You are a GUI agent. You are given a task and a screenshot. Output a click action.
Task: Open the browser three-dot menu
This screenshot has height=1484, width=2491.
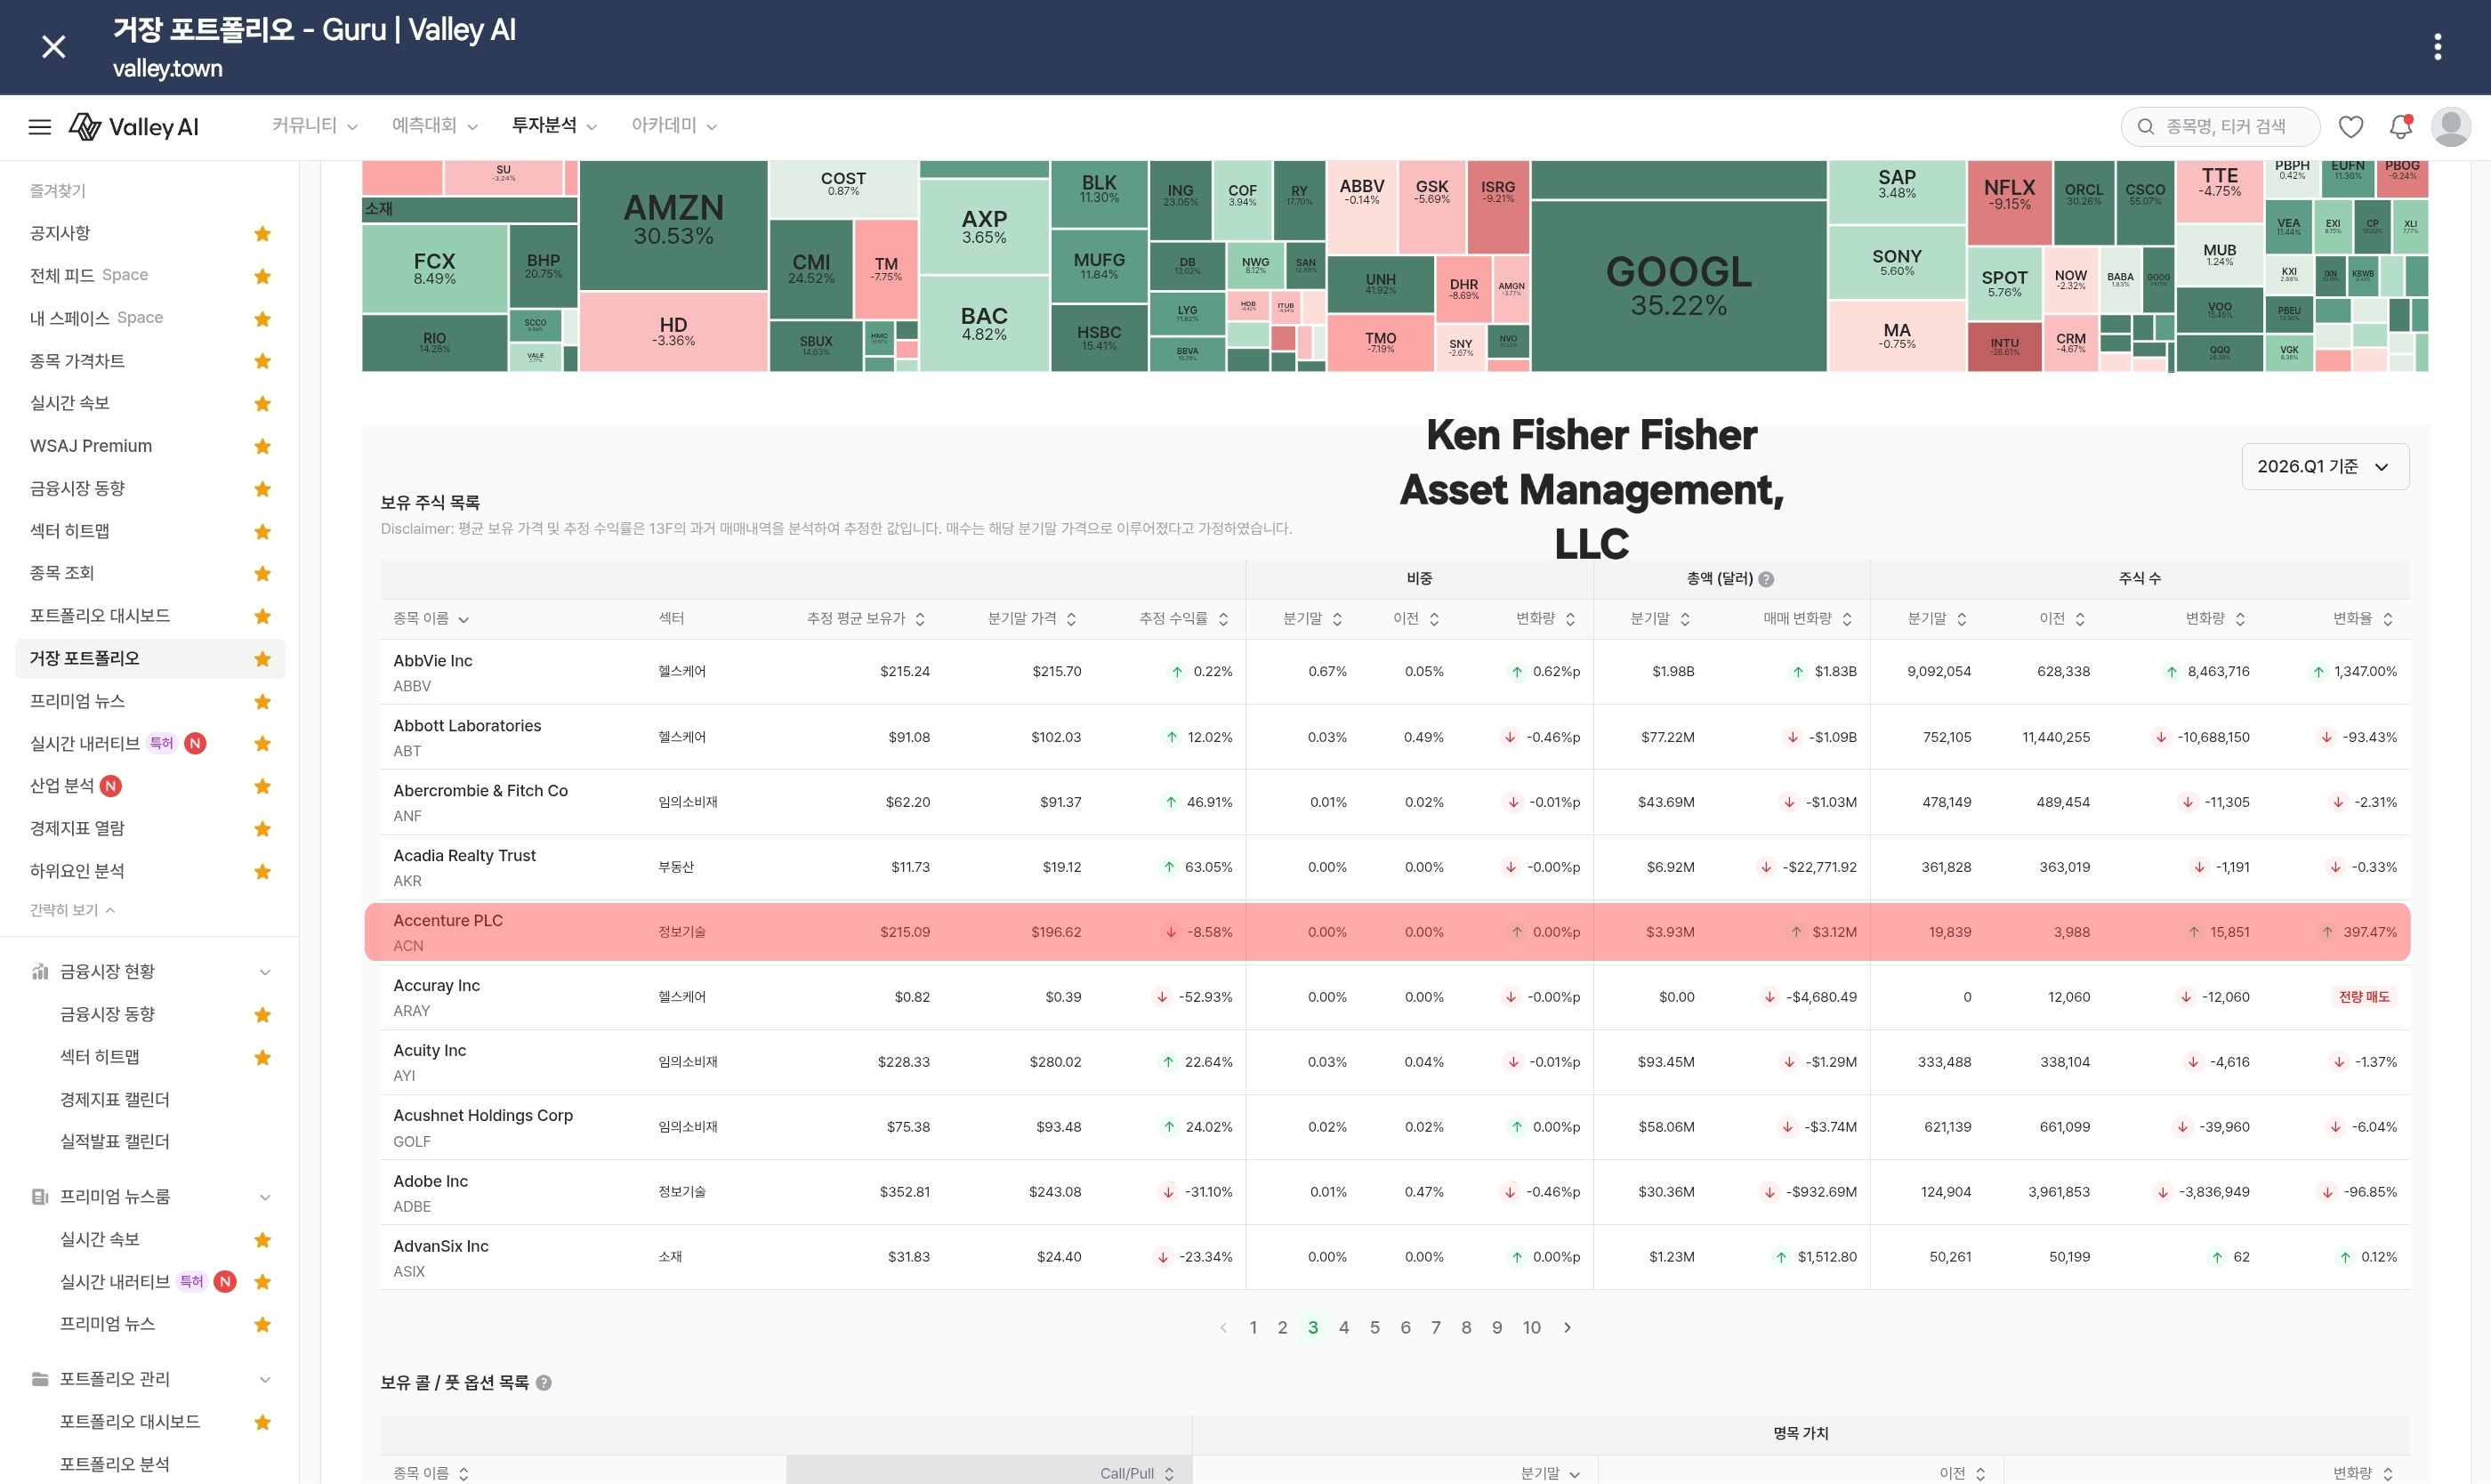(x=2438, y=47)
